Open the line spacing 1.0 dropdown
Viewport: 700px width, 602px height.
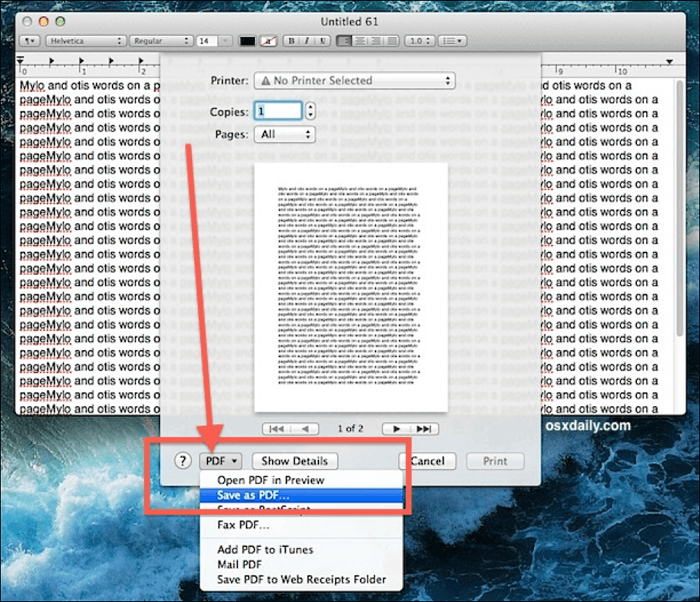[422, 41]
